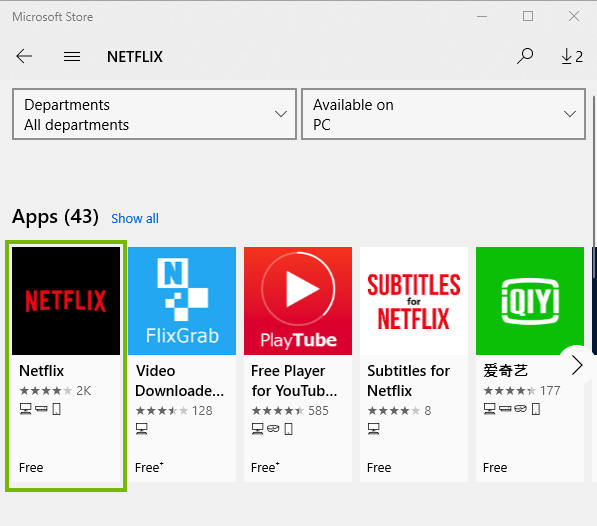The height and width of the screenshot is (526, 597).
Task: Close the Microsoft Store window
Action: [x=574, y=16]
